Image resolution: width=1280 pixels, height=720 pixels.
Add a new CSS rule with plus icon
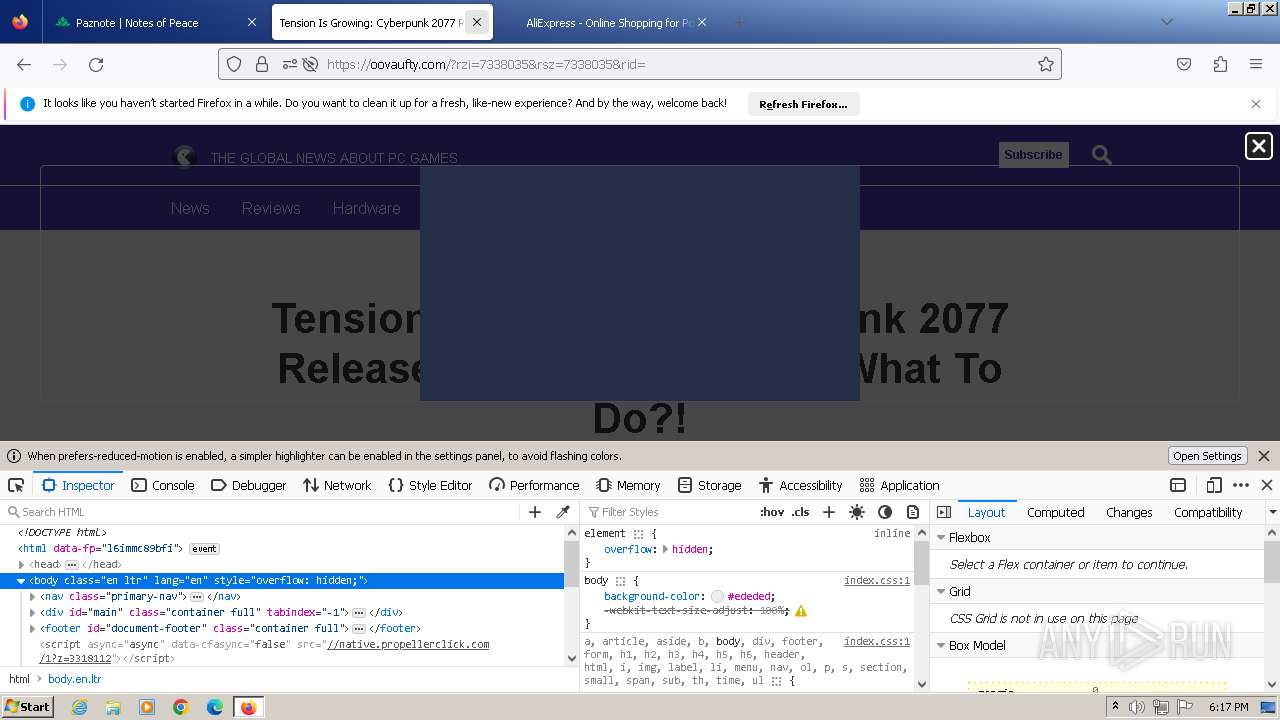828,512
